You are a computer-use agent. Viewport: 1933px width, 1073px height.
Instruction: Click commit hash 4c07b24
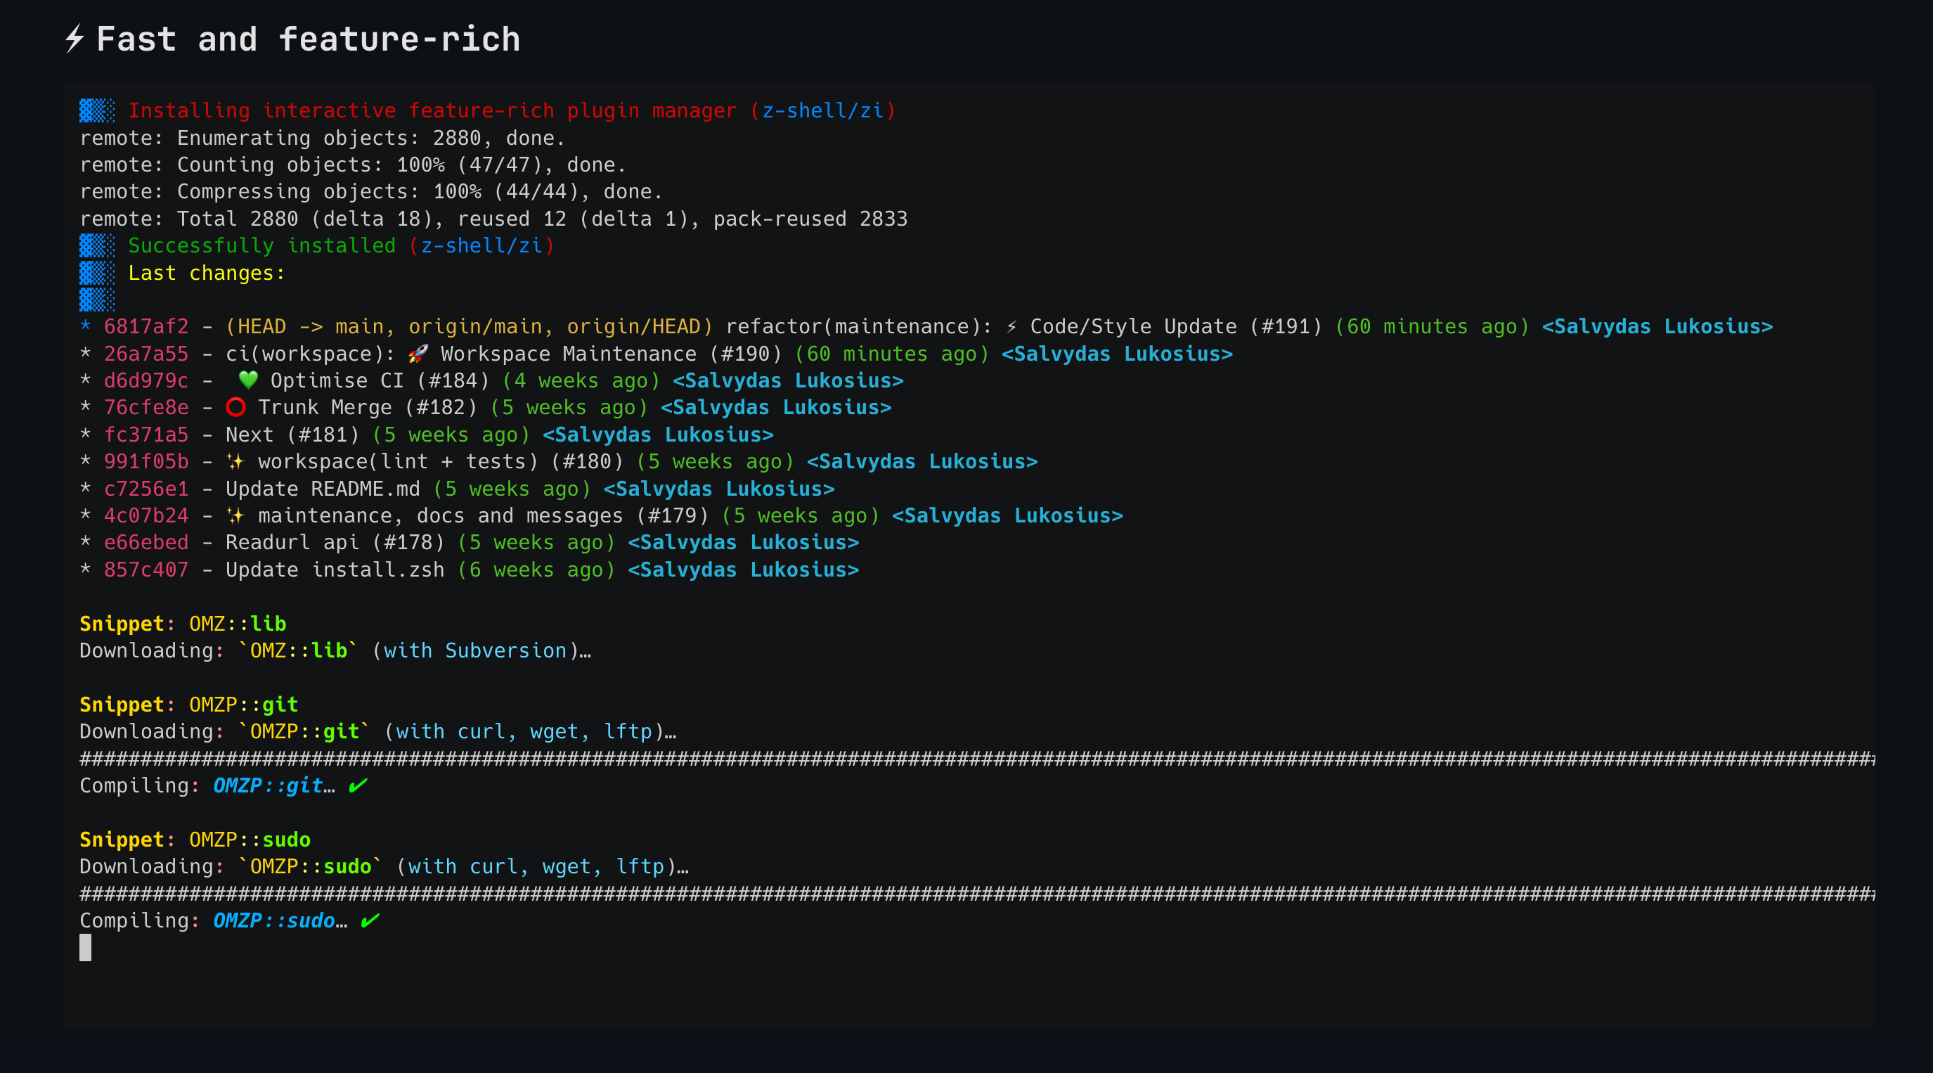146,516
